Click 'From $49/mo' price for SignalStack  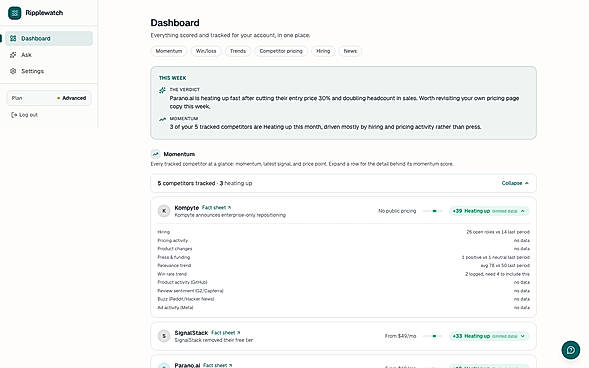click(x=400, y=336)
